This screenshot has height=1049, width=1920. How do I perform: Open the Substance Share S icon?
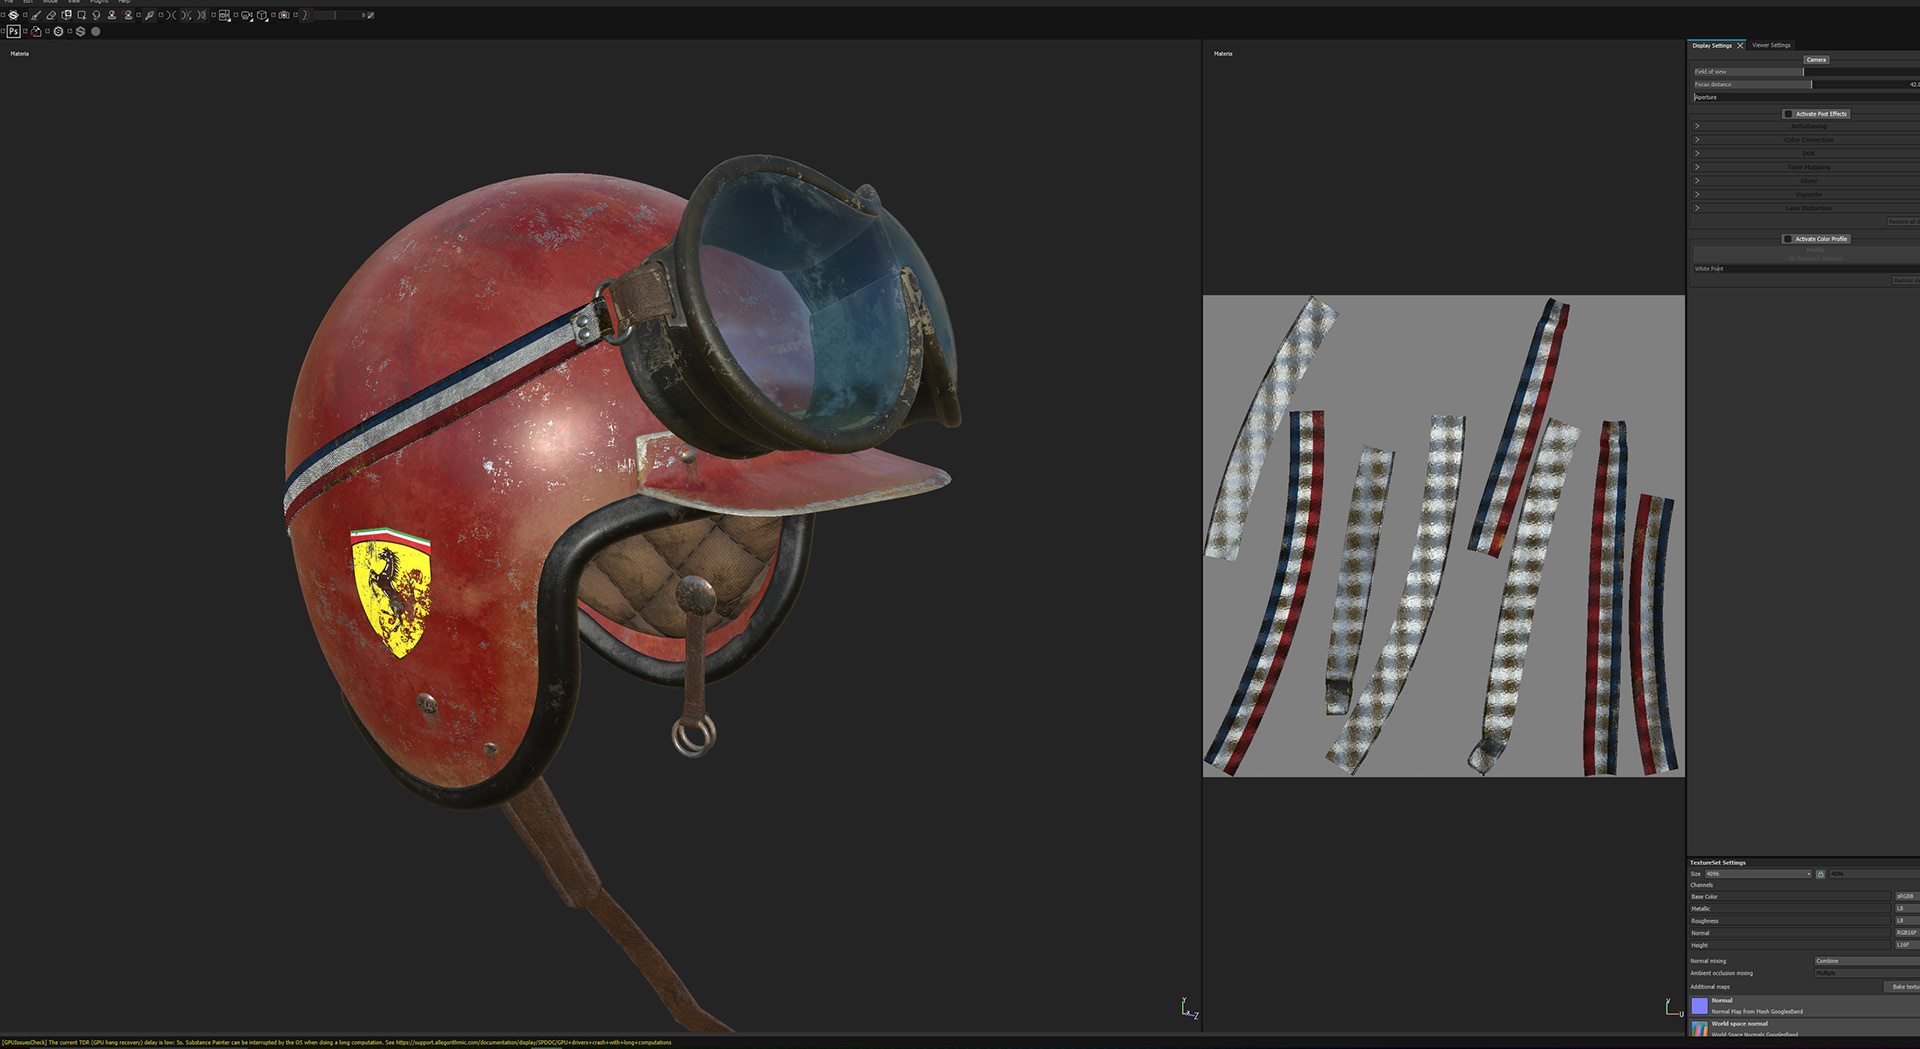click(x=80, y=31)
